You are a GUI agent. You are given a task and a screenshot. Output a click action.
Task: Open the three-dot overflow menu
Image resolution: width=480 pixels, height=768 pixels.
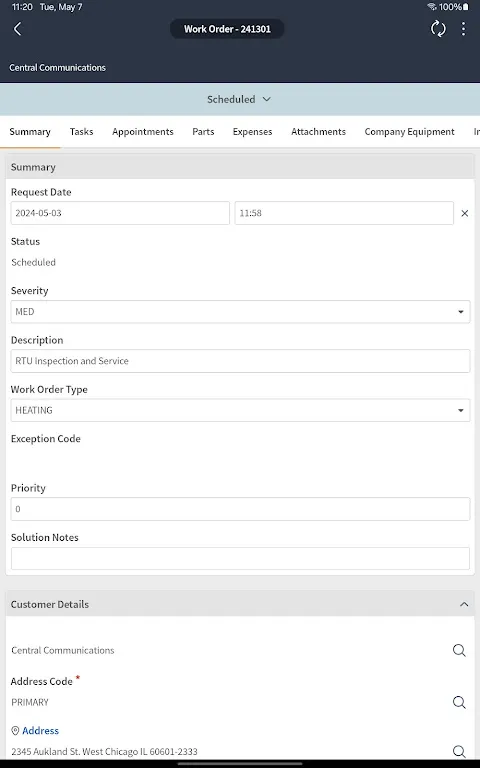coord(463,29)
